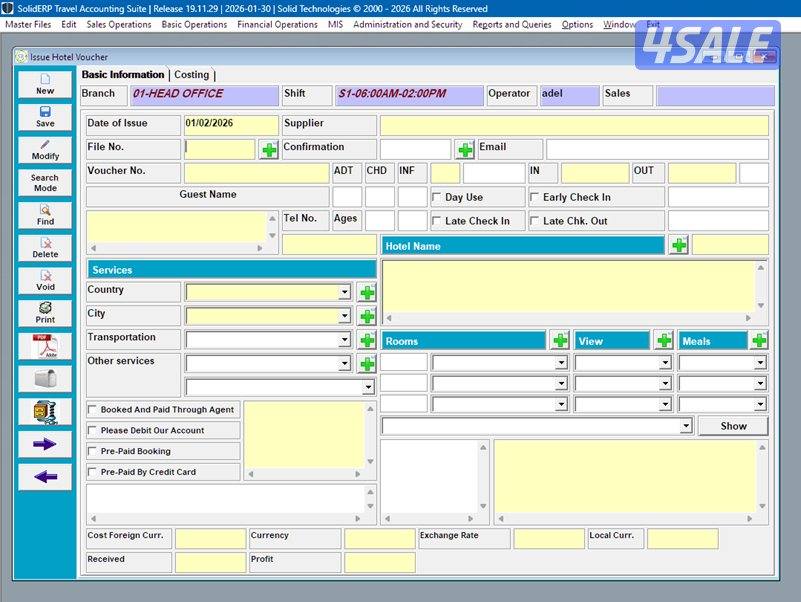Click the Modify icon in the sidebar
801x602 pixels.
[x=43, y=152]
